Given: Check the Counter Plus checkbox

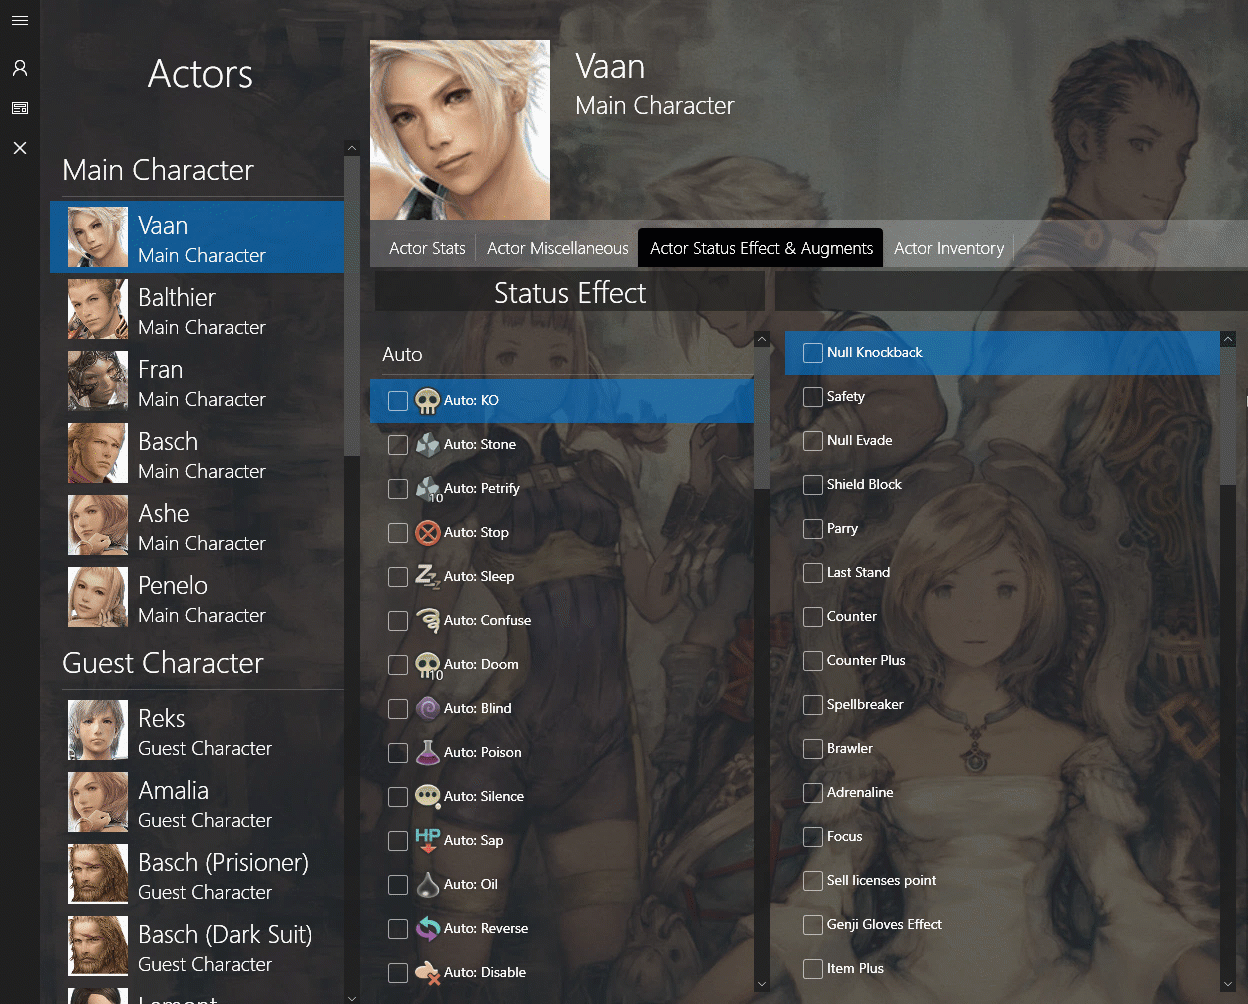Looking at the screenshot, I should point(813,661).
